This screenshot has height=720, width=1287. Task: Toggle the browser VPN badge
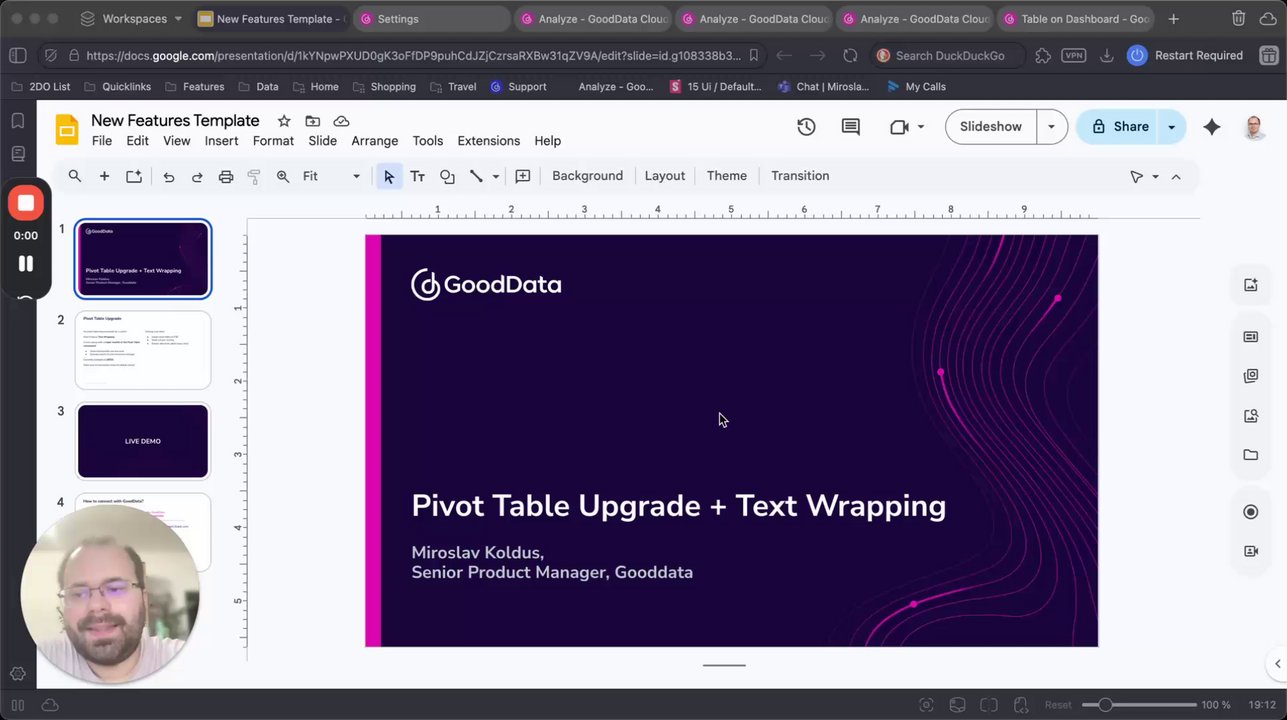pos(1074,56)
